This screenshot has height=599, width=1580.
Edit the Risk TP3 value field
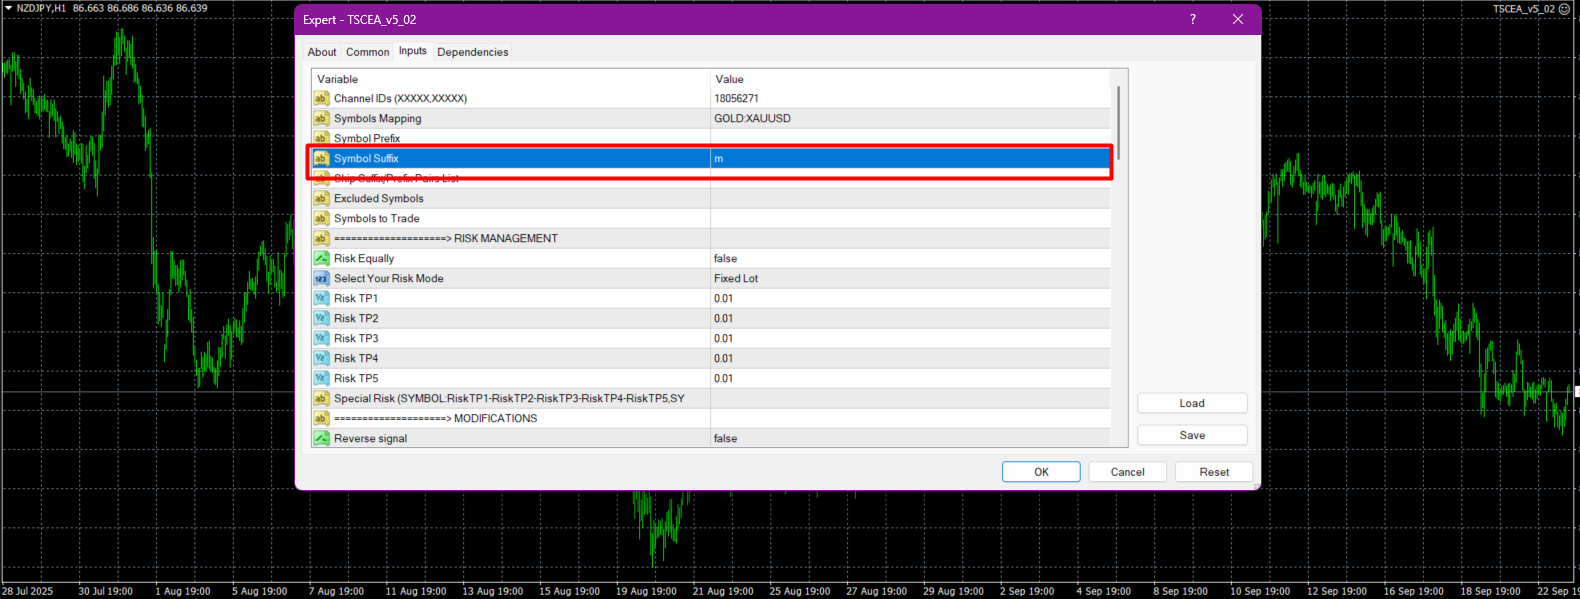coord(910,338)
